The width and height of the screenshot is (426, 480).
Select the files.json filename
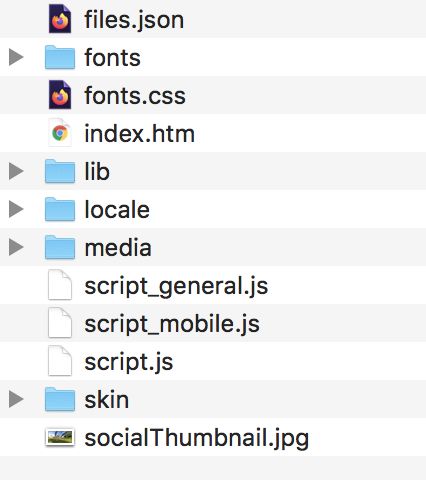click(x=134, y=21)
